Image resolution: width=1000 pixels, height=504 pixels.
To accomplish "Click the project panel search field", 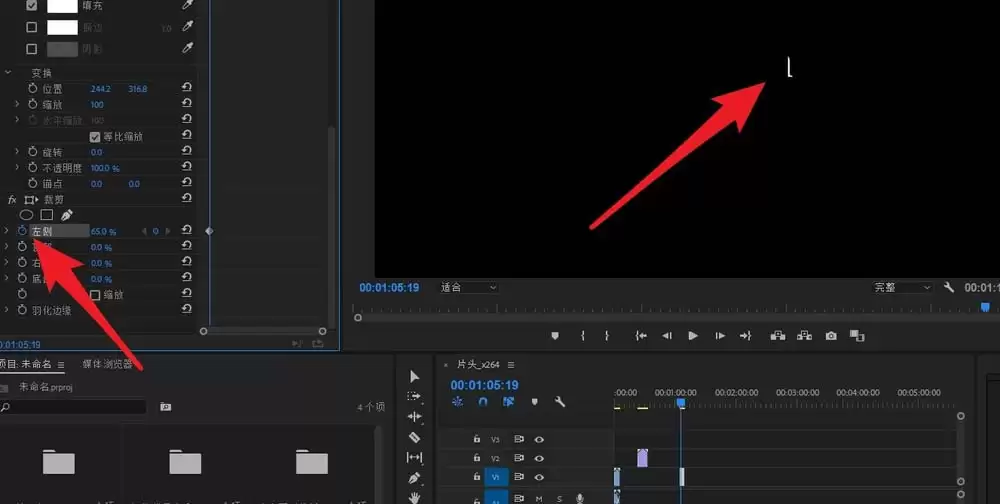I will 75,407.
